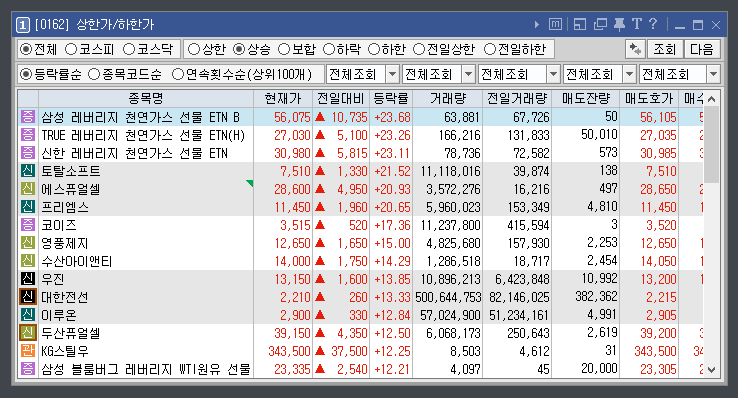Click the 신 badge icon next to 영풍제지
The width and height of the screenshot is (738, 398).
pyautogui.click(x=28, y=243)
